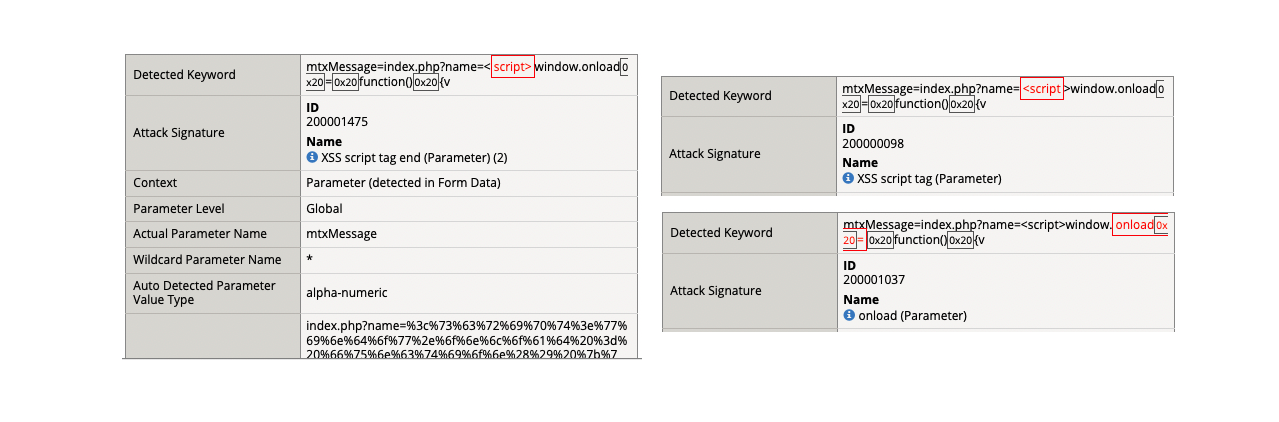Click "Parameter (detected in Form Data)" value

click(403, 183)
